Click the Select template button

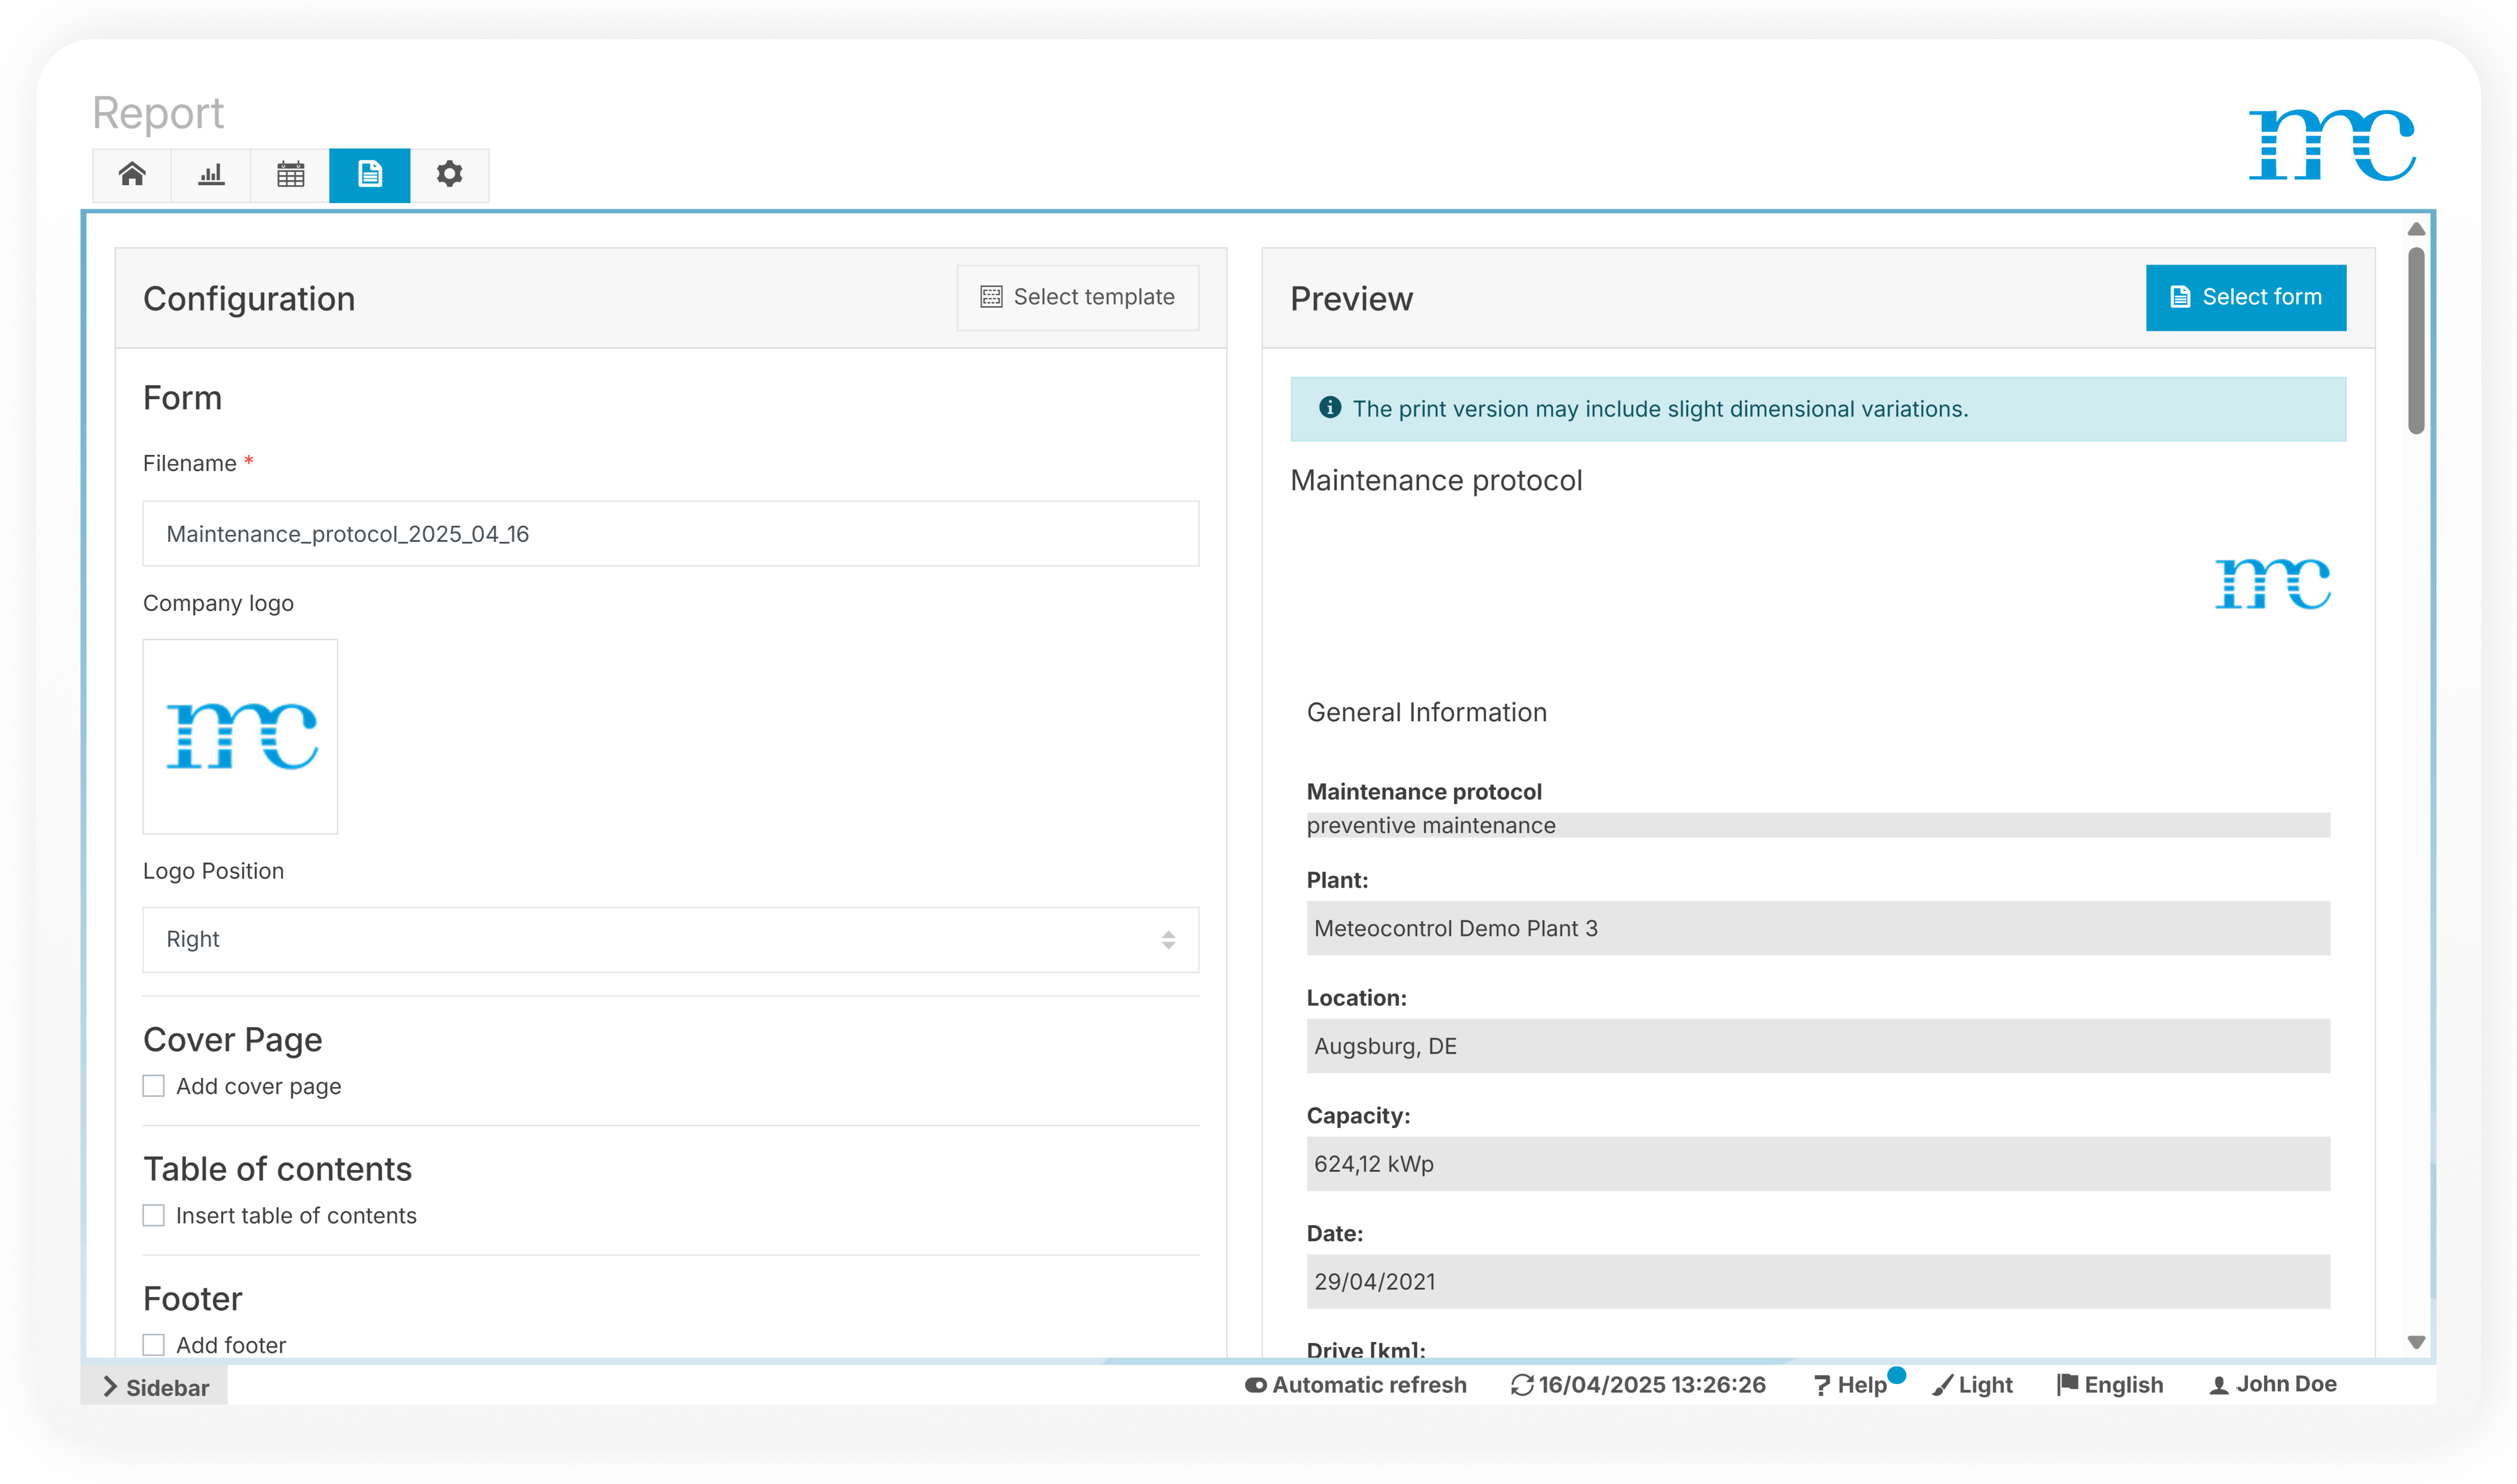(1077, 297)
